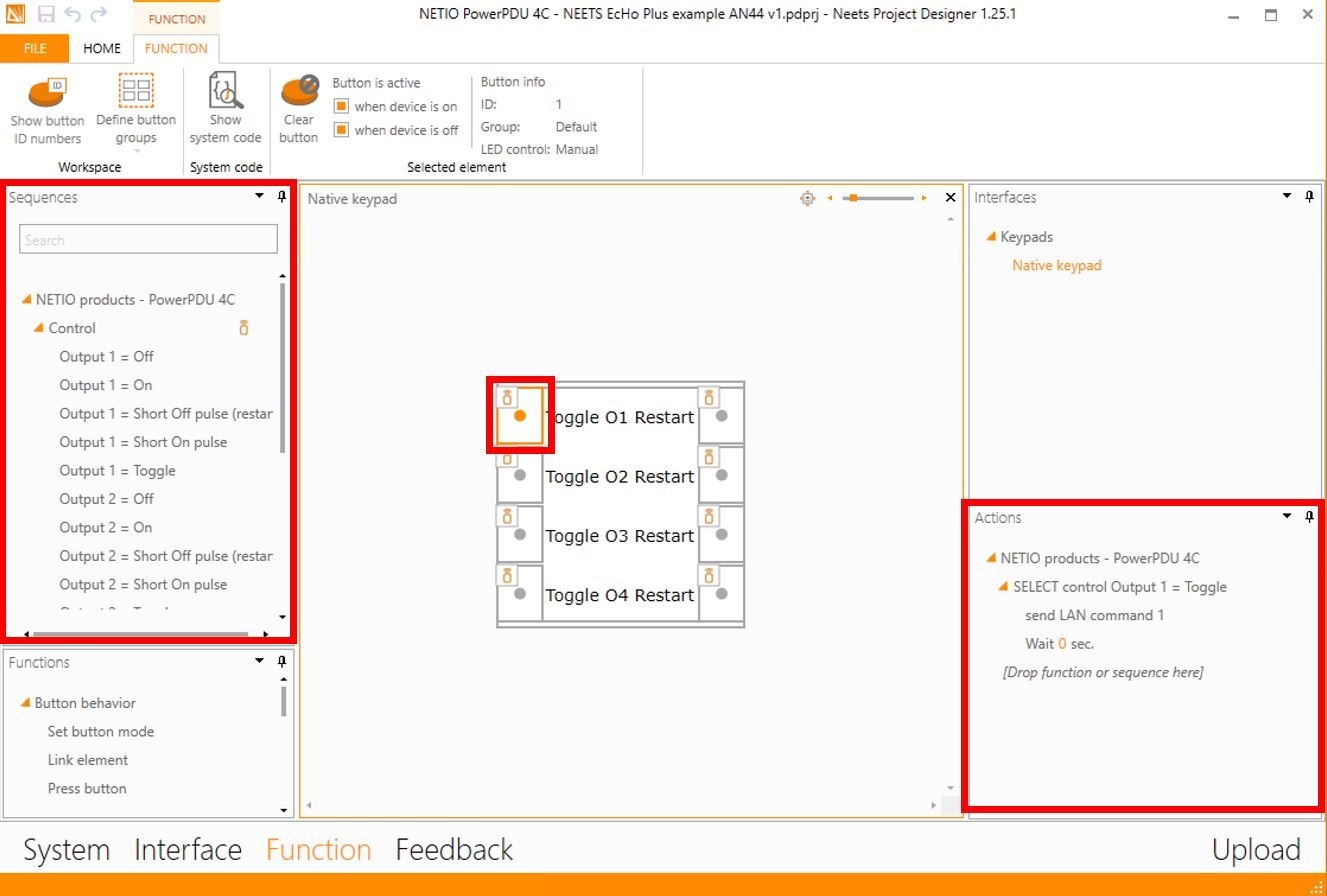Viewport: 1327px width, 896px height.
Task: Select left button of Toggle O3 Restart row
Action: 520,535
